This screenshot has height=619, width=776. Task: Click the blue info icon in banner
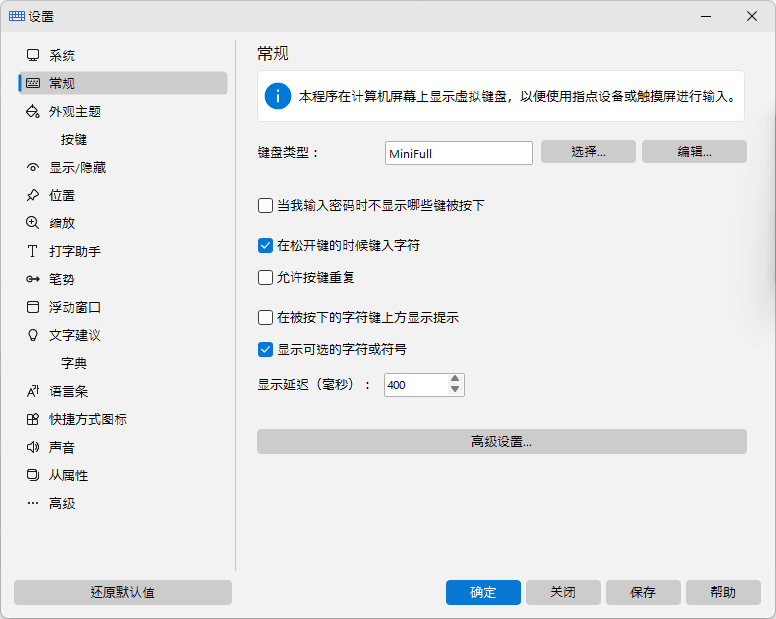click(x=278, y=96)
